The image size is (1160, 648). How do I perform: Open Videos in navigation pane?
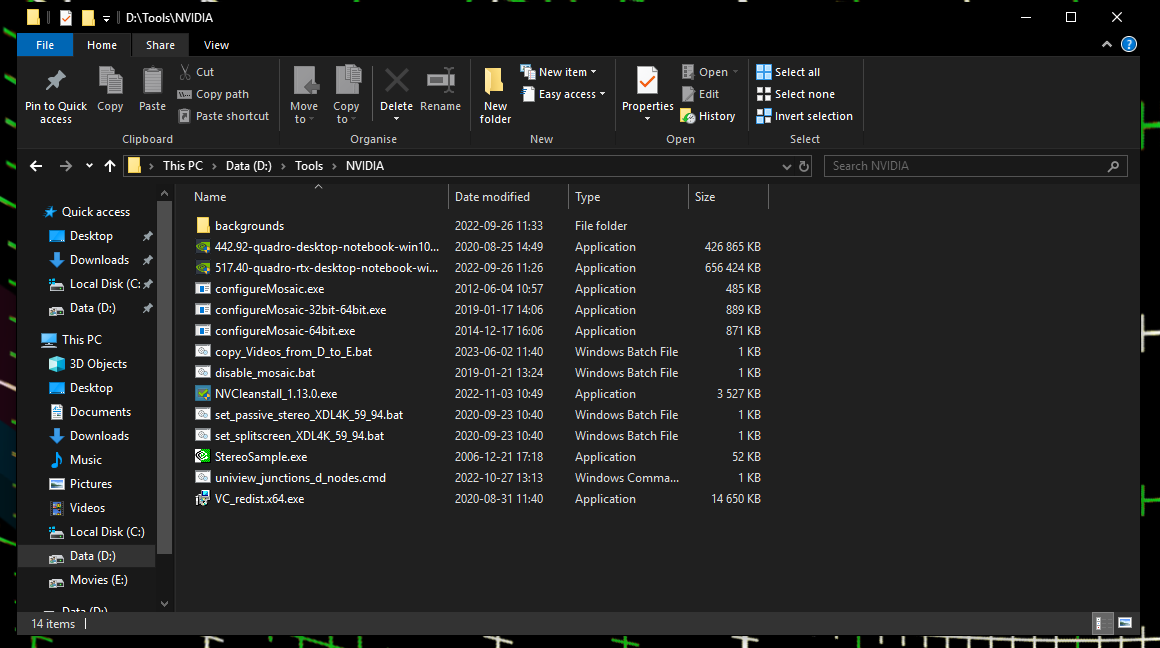tap(87, 508)
